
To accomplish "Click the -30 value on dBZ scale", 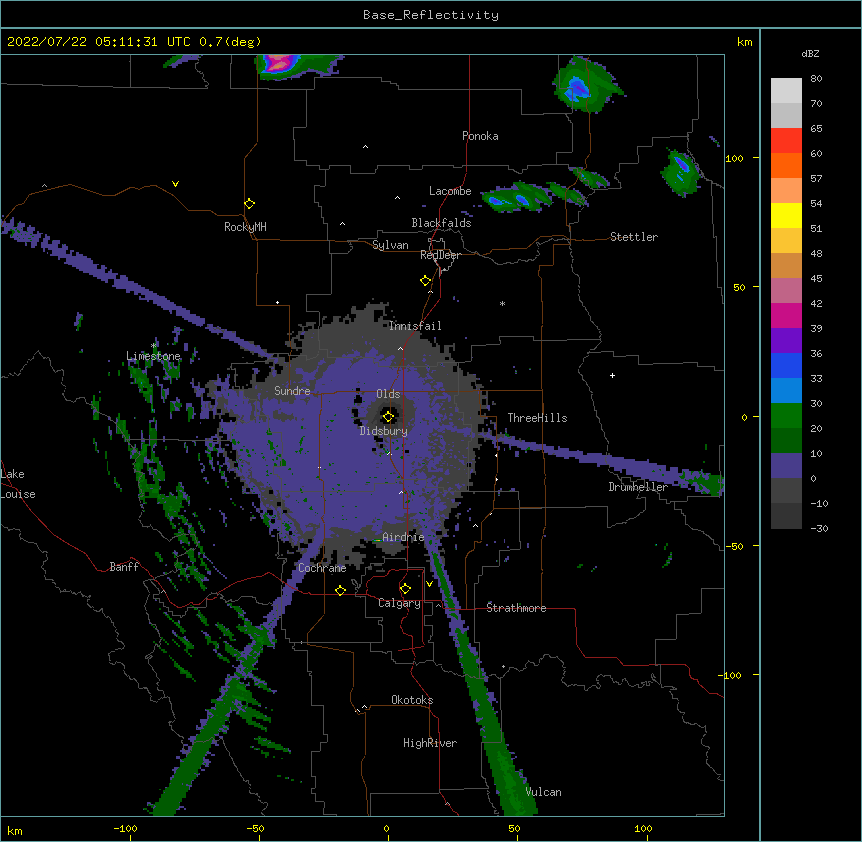I will [x=819, y=529].
